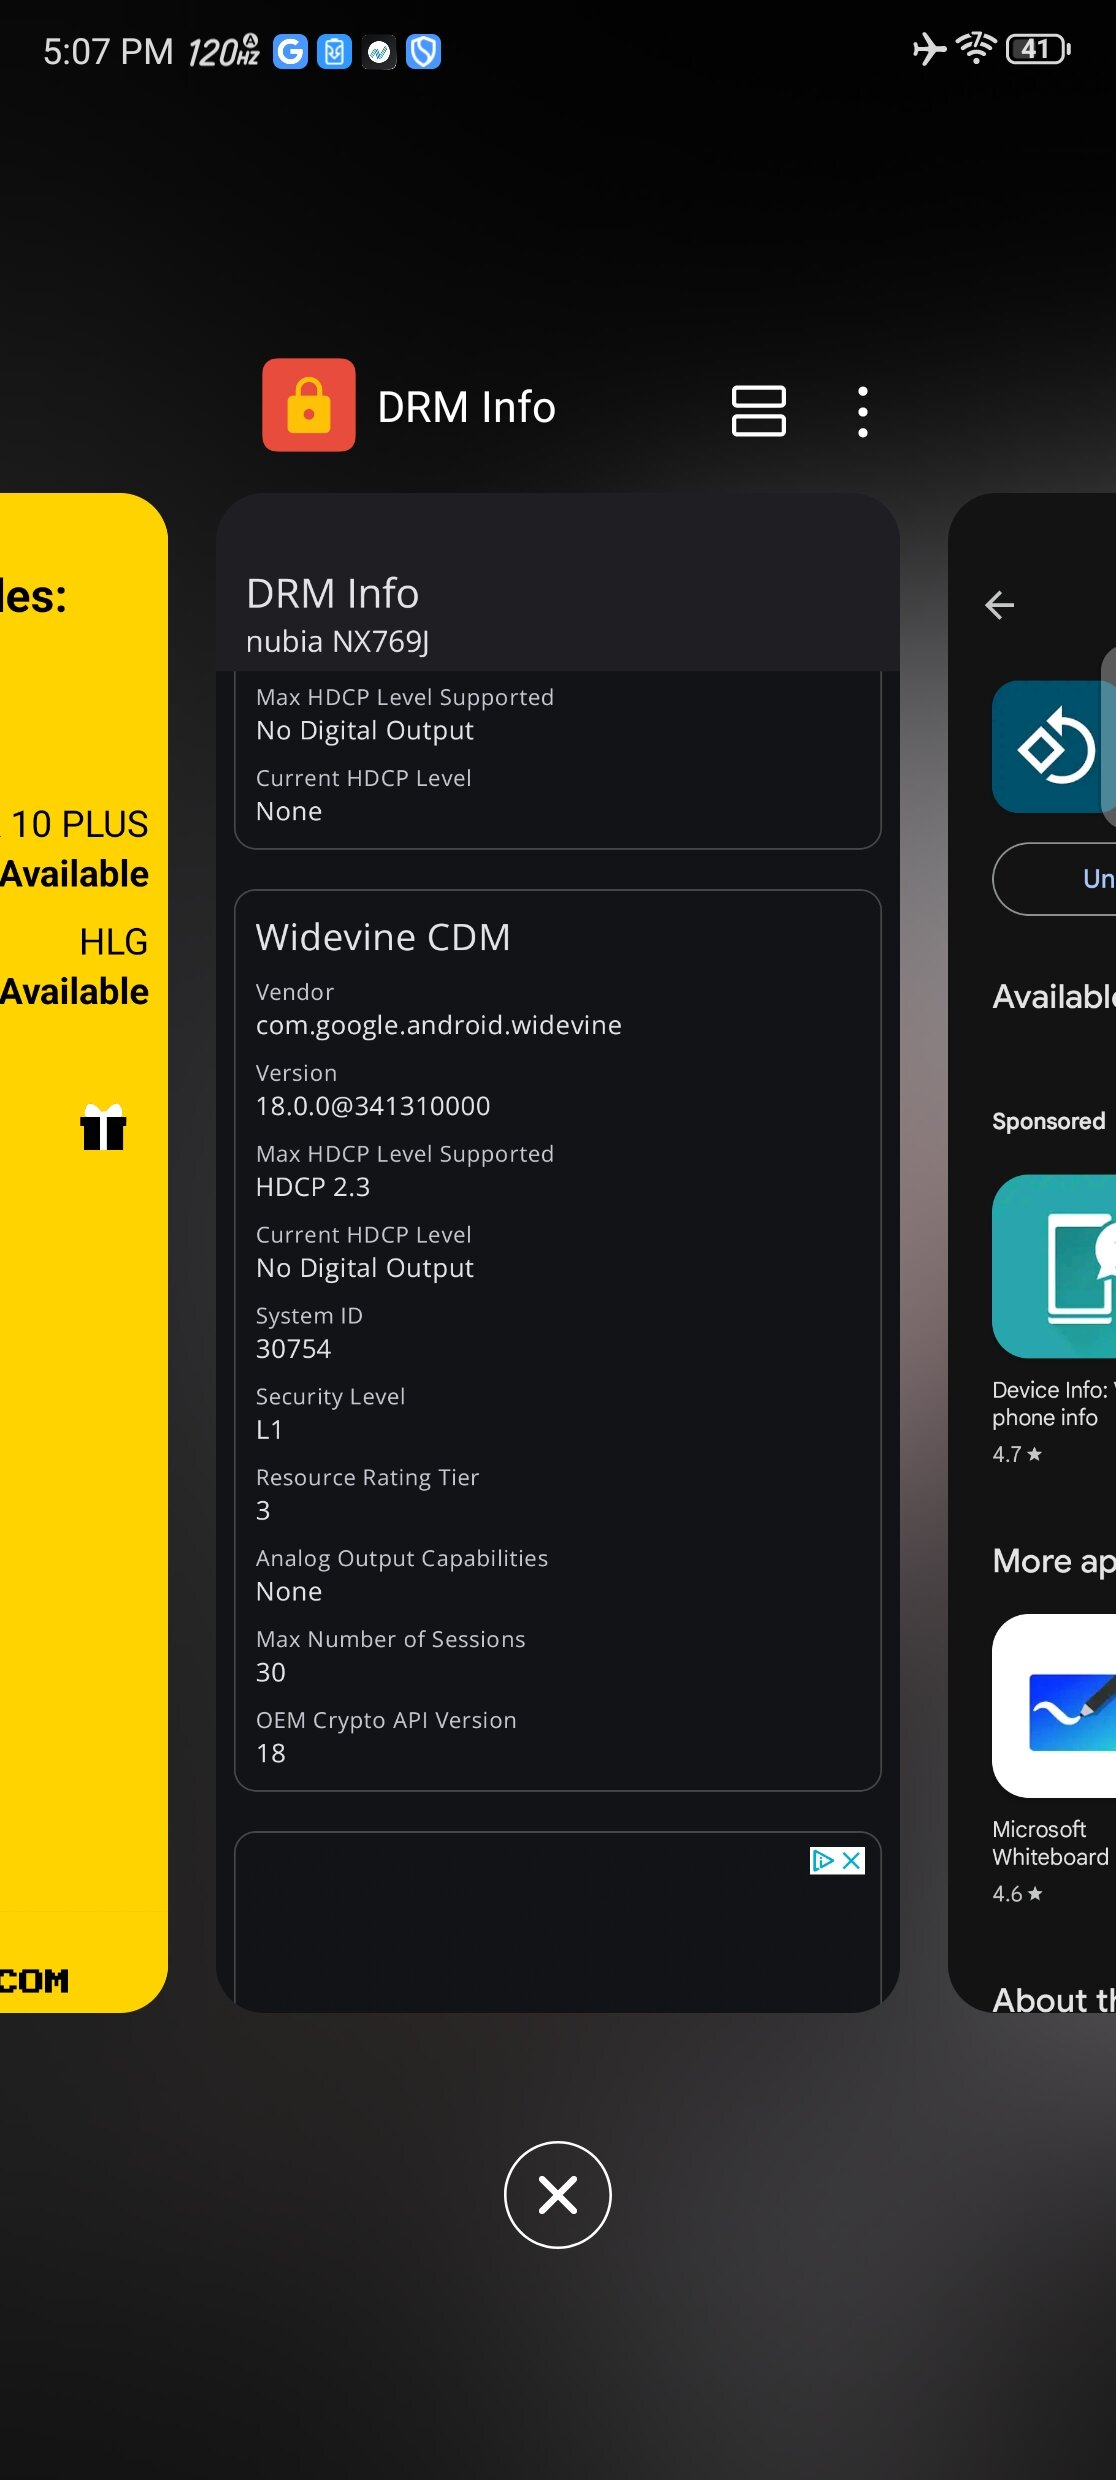
Task: Clear all recent apps with the X button
Action: (557, 2194)
